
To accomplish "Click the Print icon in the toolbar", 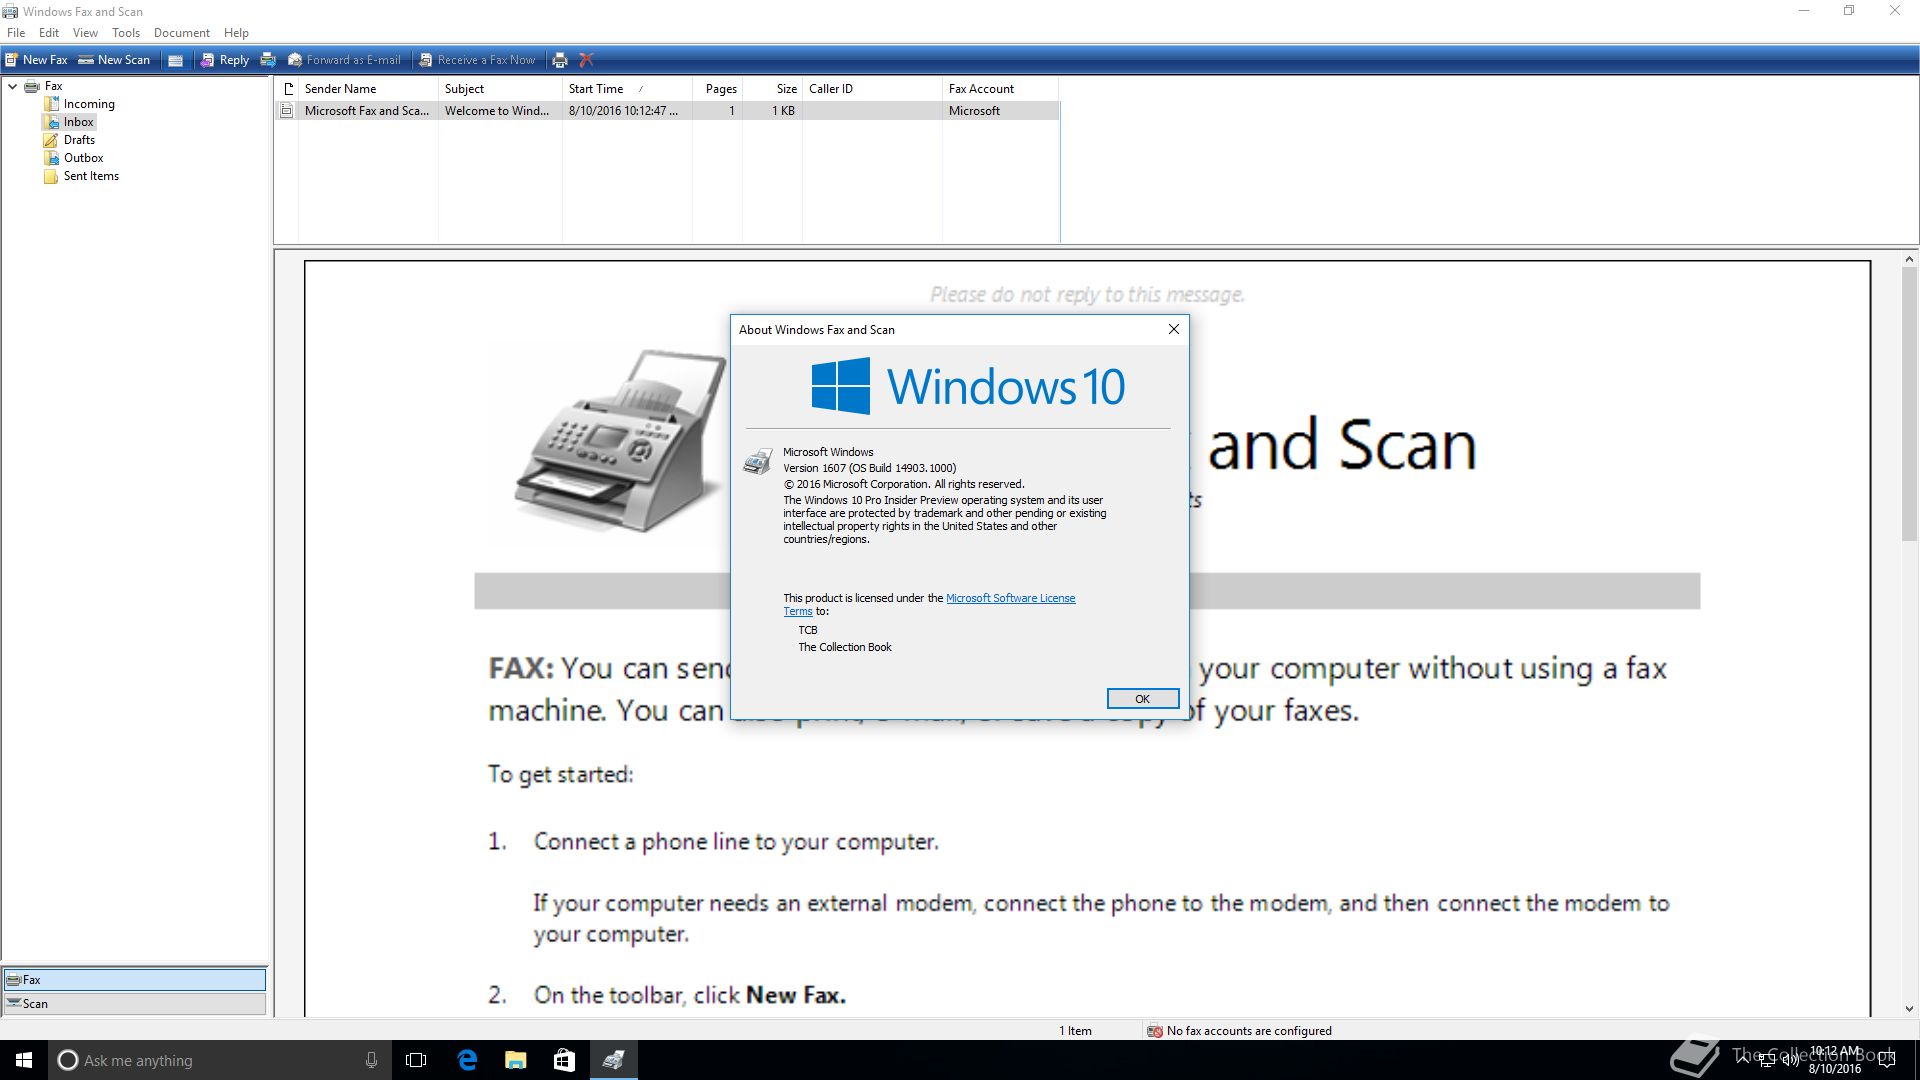I will tap(560, 60).
